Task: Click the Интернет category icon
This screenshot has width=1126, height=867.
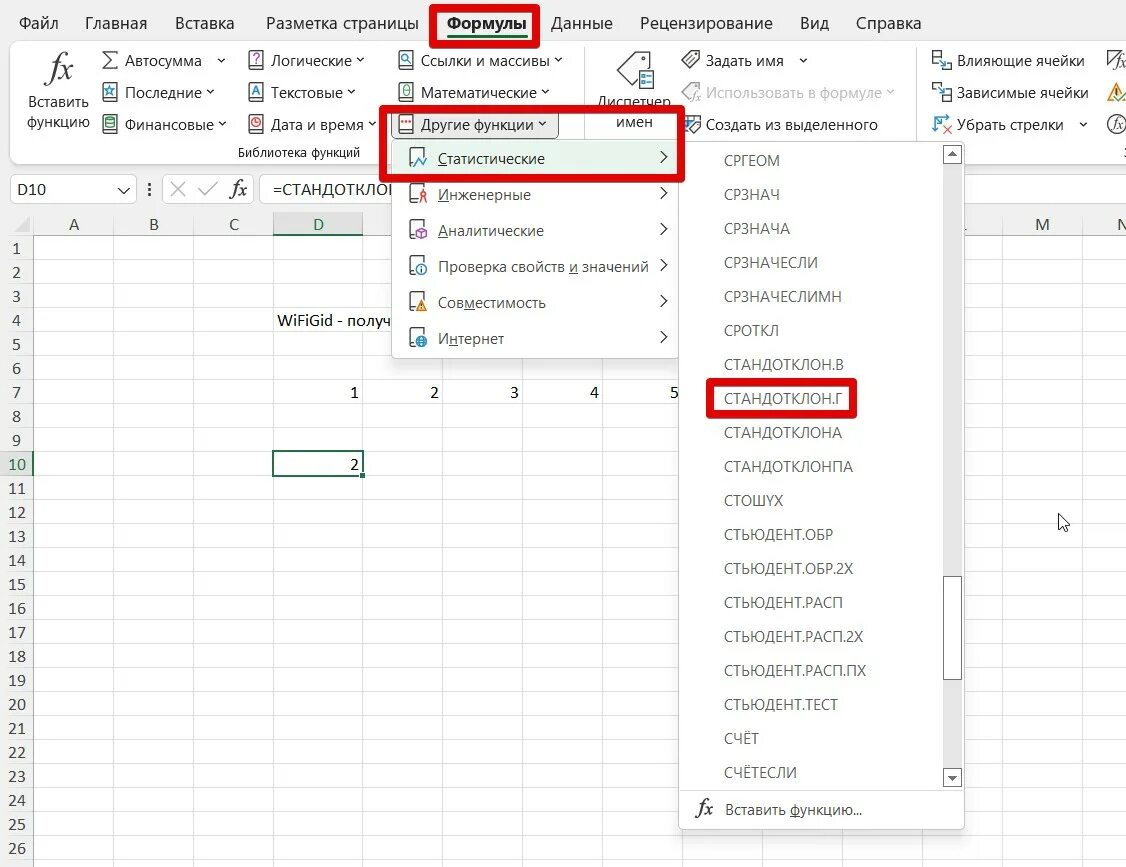Action: point(418,338)
